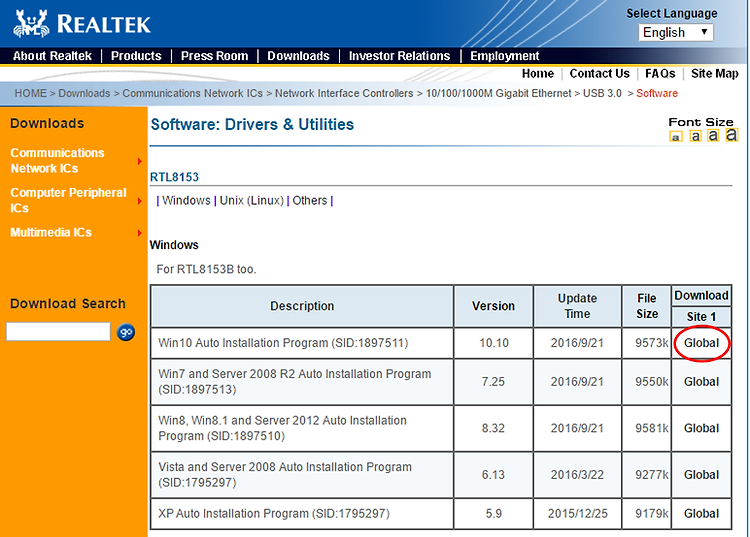Open the Products menu
The image size is (750, 537).
pyautogui.click(x=136, y=56)
